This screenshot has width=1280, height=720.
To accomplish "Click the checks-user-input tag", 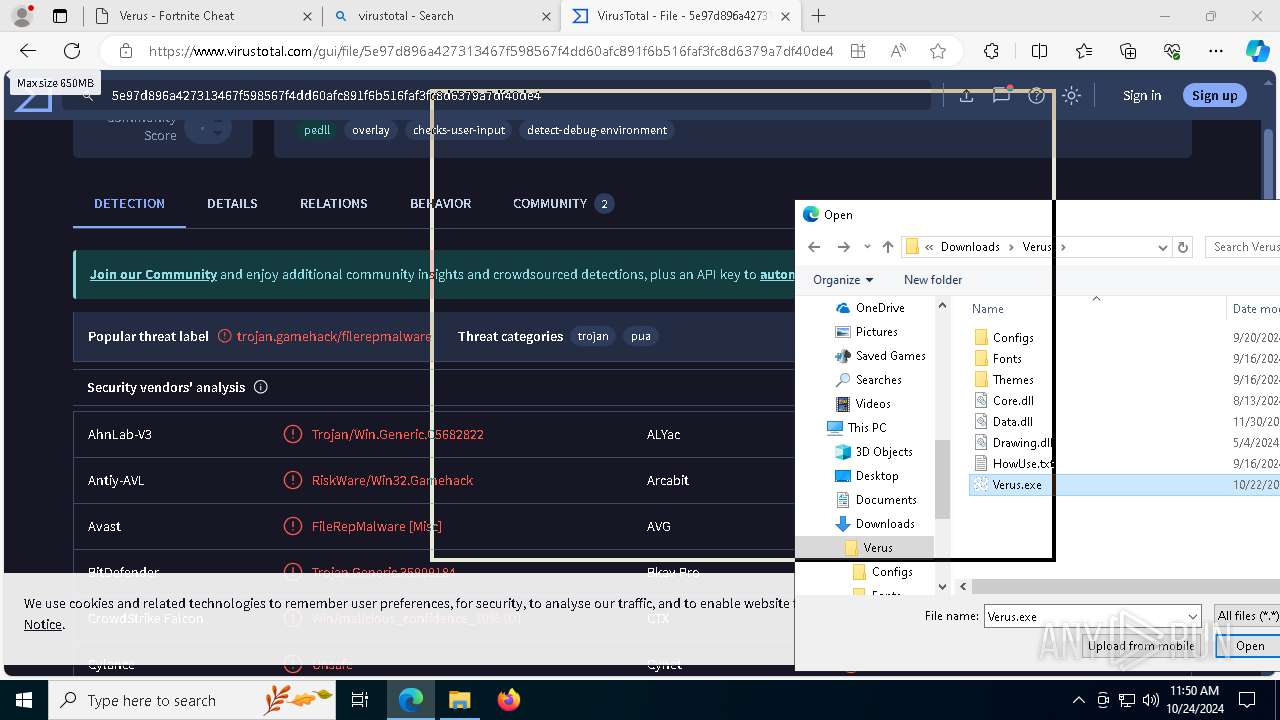I will pos(459,130).
